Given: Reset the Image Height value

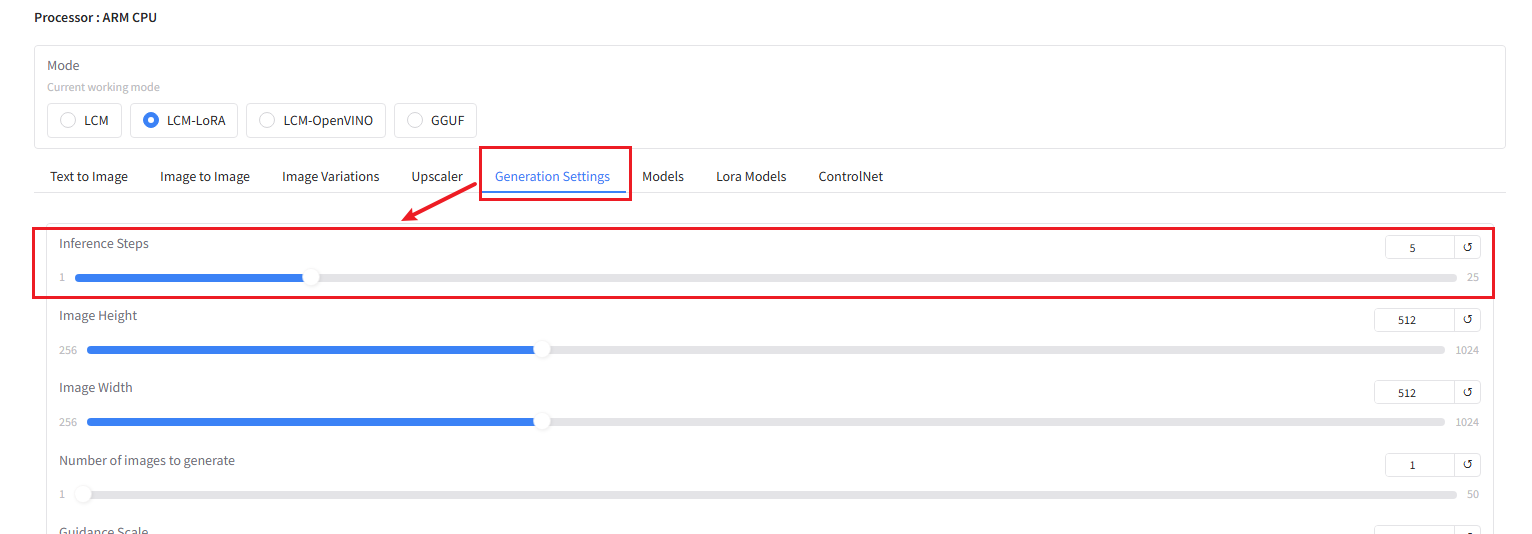Looking at the screenshot, I should click(x=1467, y=320).
